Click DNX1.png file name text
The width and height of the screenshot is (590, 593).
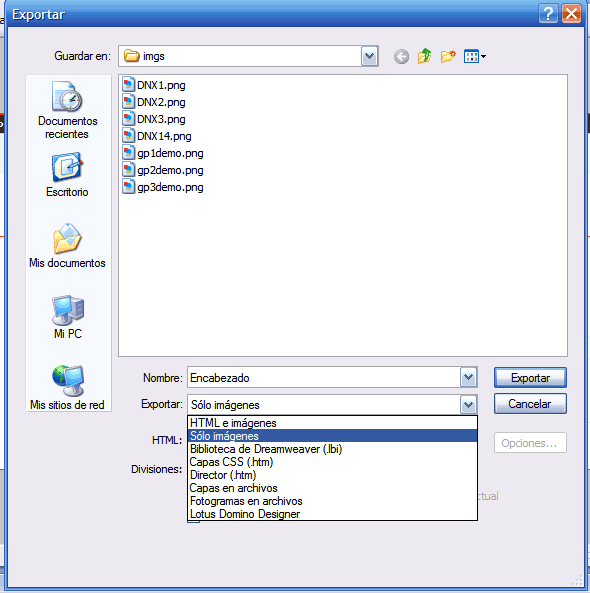[161, 85]
